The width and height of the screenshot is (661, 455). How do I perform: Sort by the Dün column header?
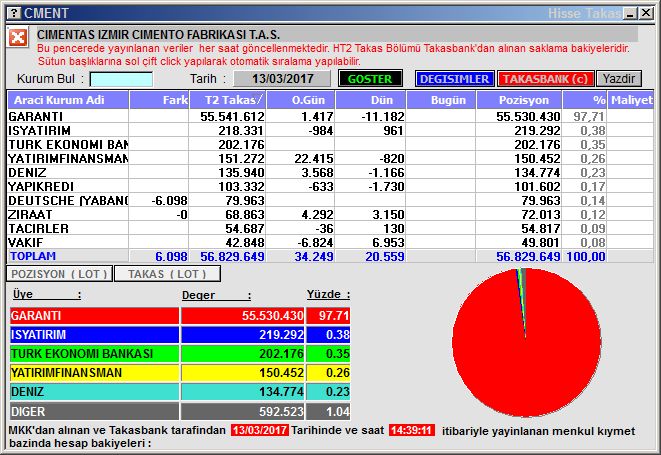(x=371, y=100)
